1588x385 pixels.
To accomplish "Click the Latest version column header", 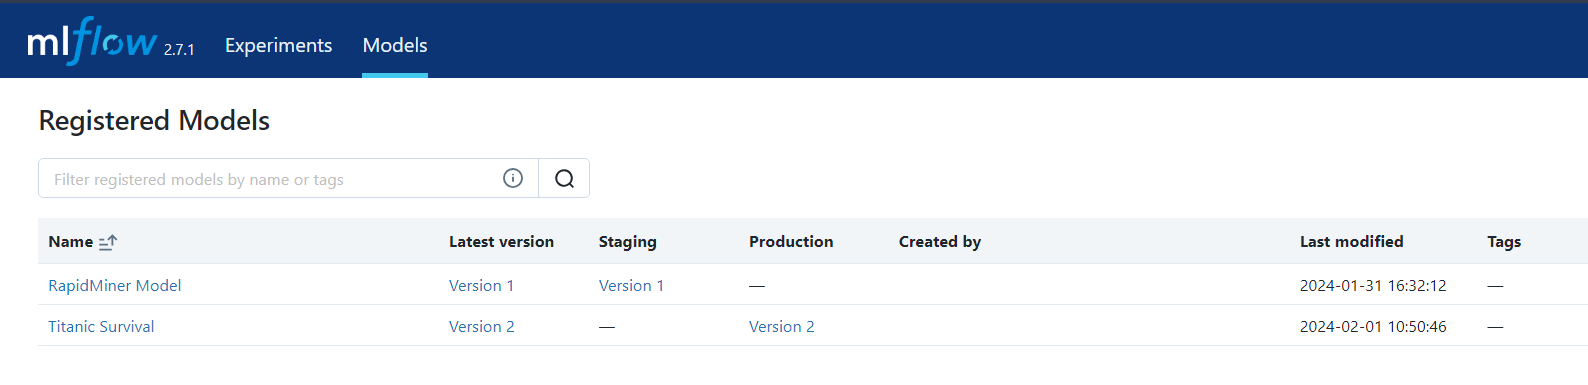I will (501, 241).
